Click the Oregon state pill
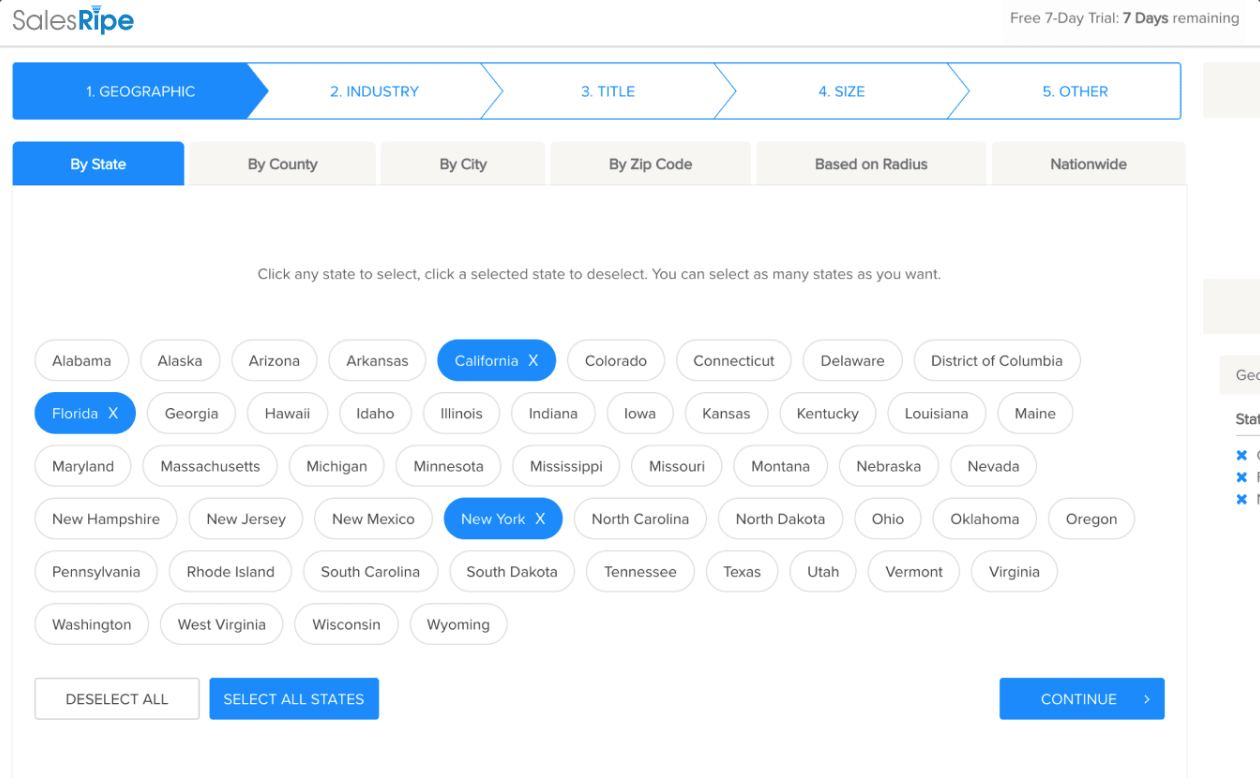The width and height of the screenshot is (1260, 778). pyautogui.click(x=1091, y=519)
